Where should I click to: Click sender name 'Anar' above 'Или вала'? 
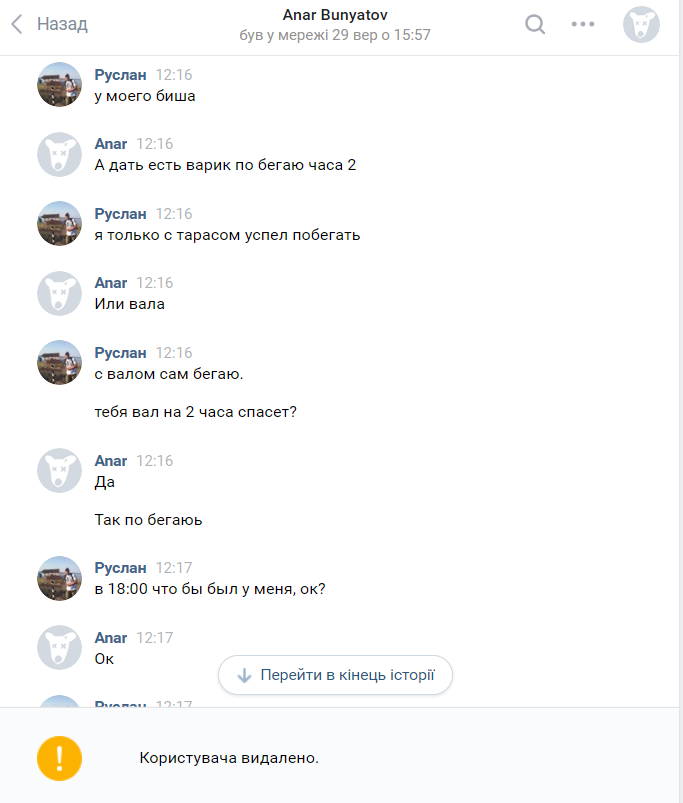111,283
